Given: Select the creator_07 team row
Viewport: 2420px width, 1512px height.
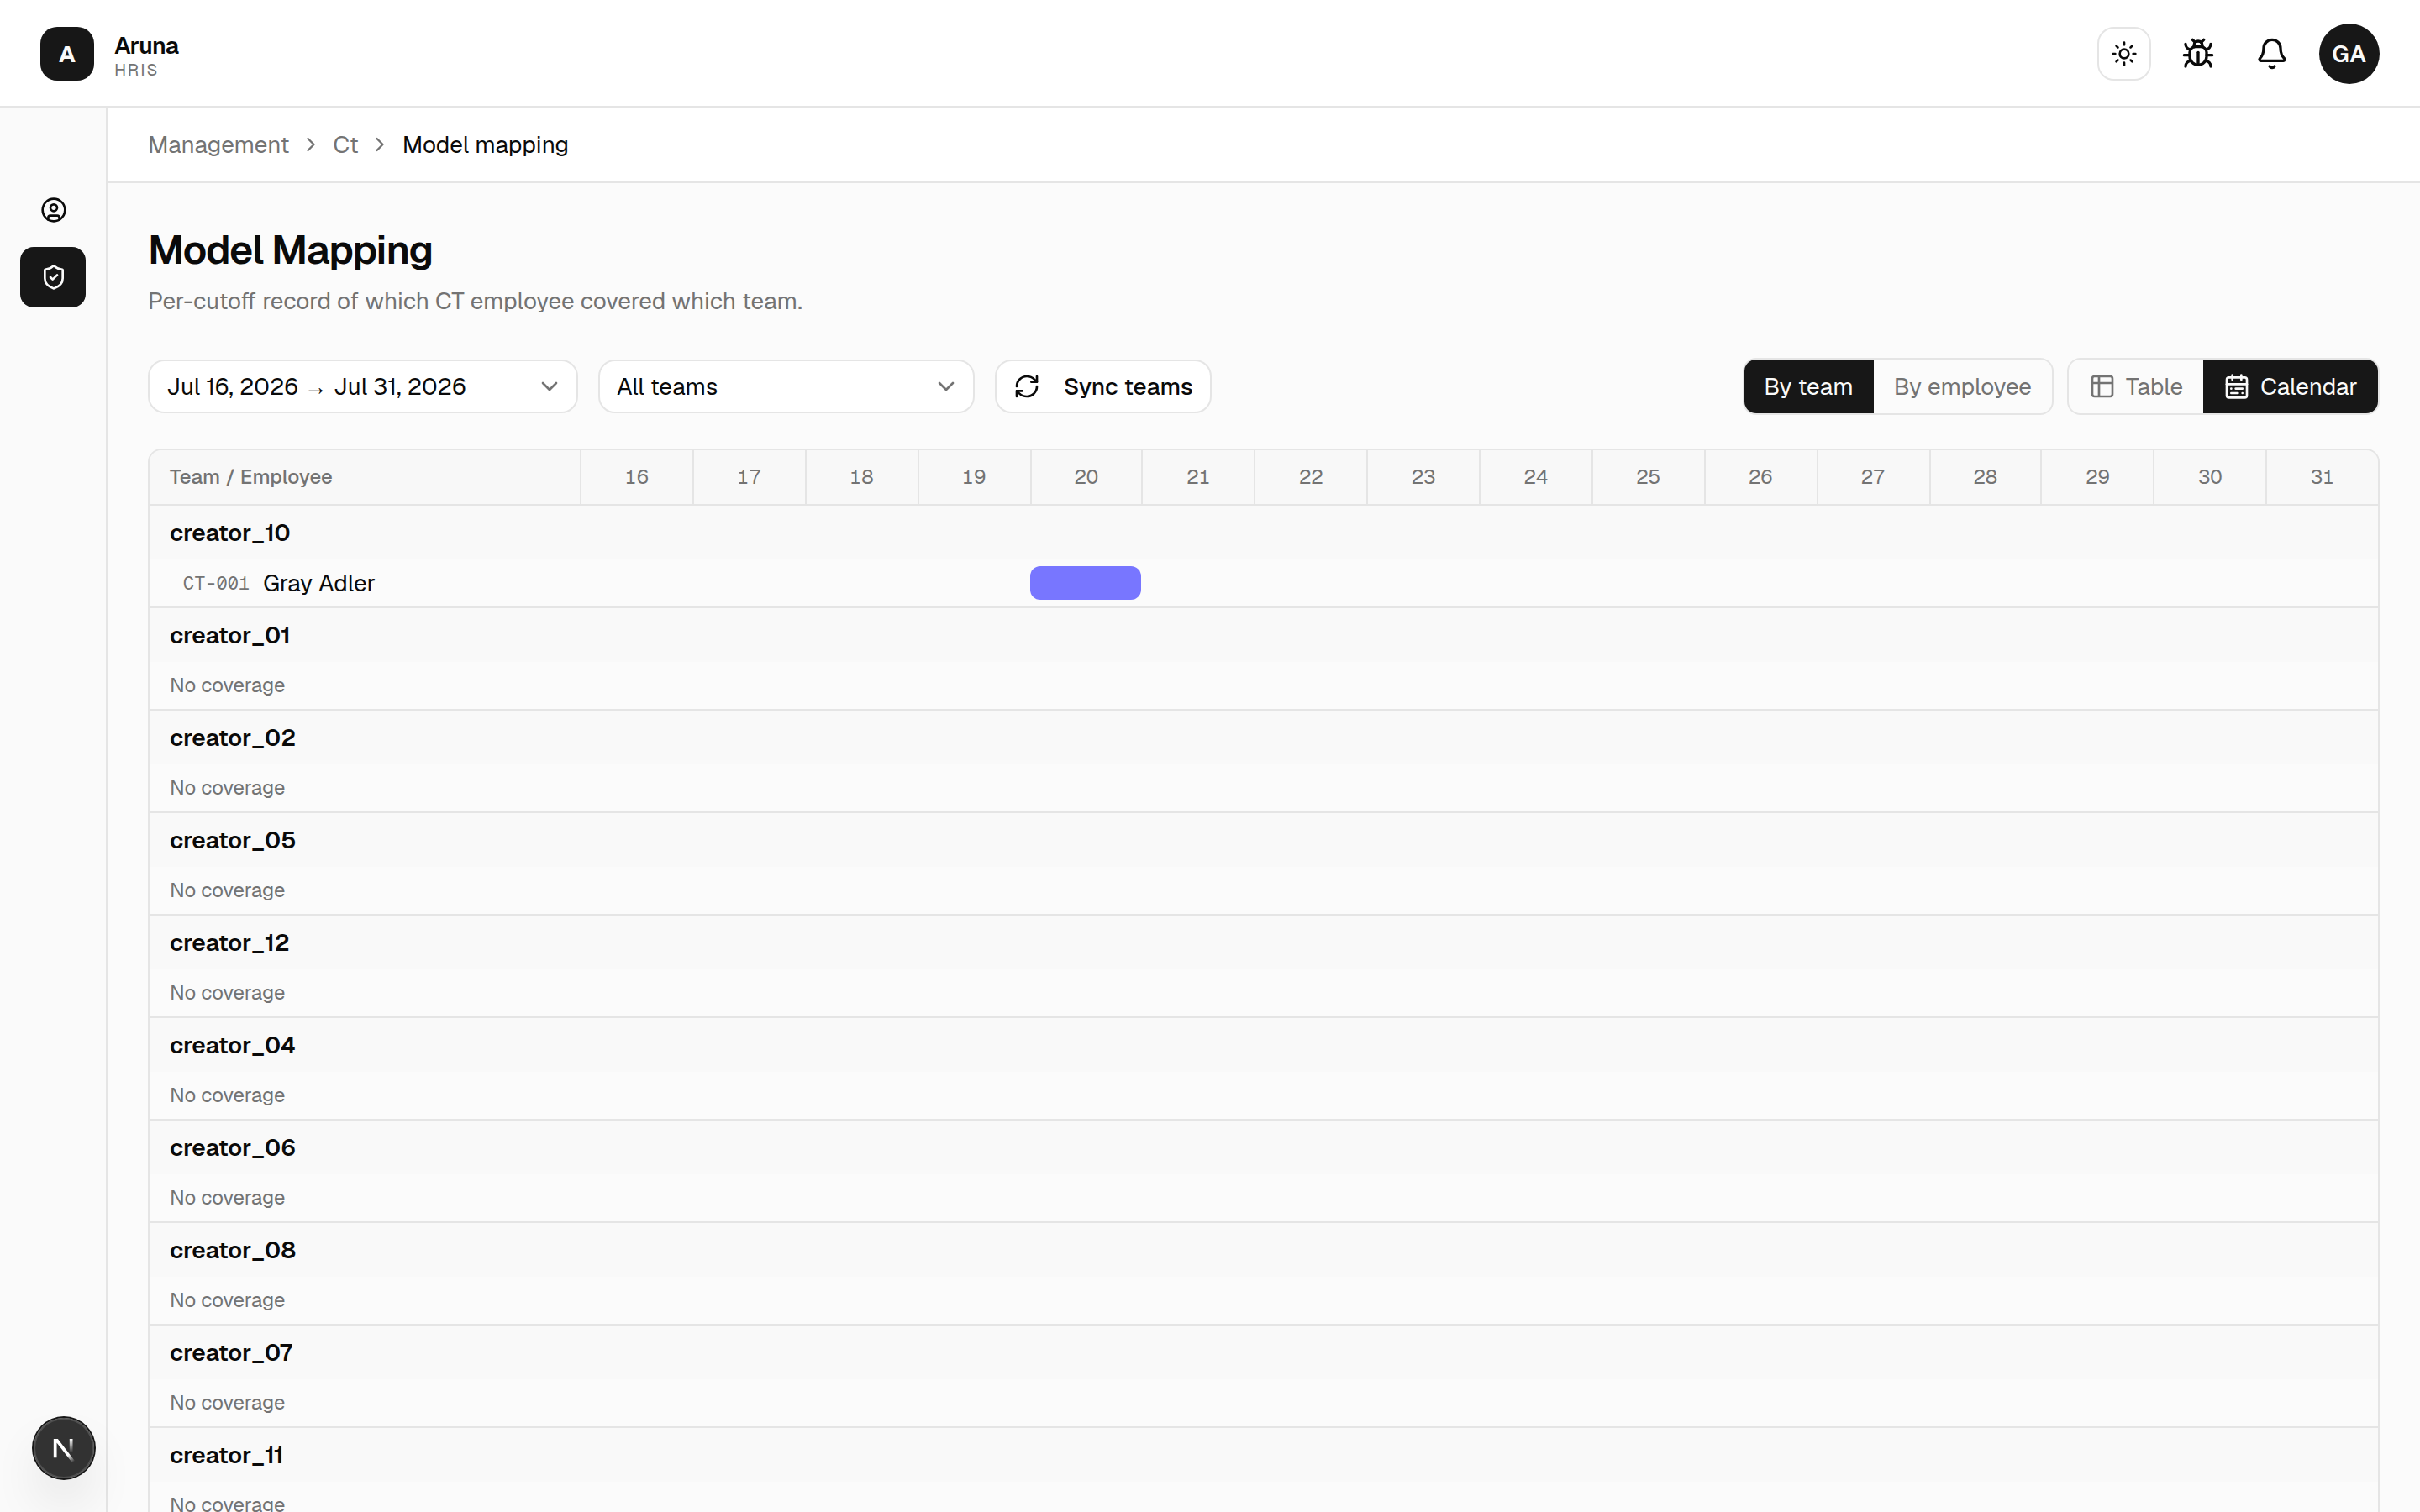Looking at the screenshot, I should pyautogui.click(x=1263, y=1353).
